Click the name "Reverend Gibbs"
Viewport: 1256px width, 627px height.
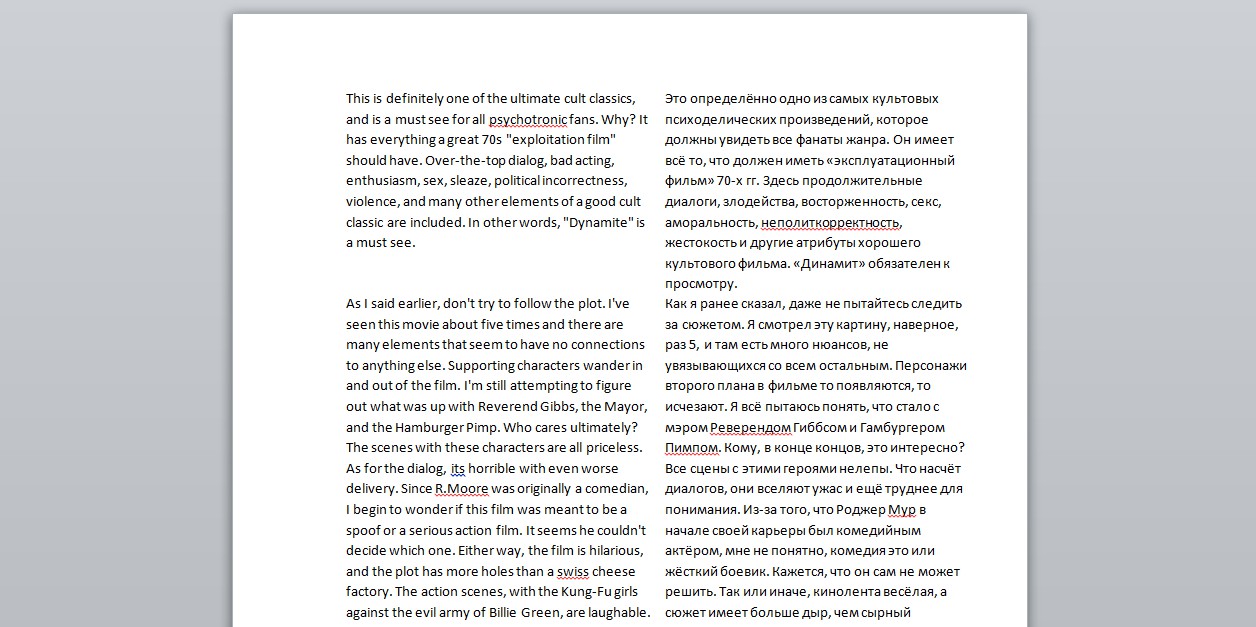pyautogui.click(x=529, y=407)
